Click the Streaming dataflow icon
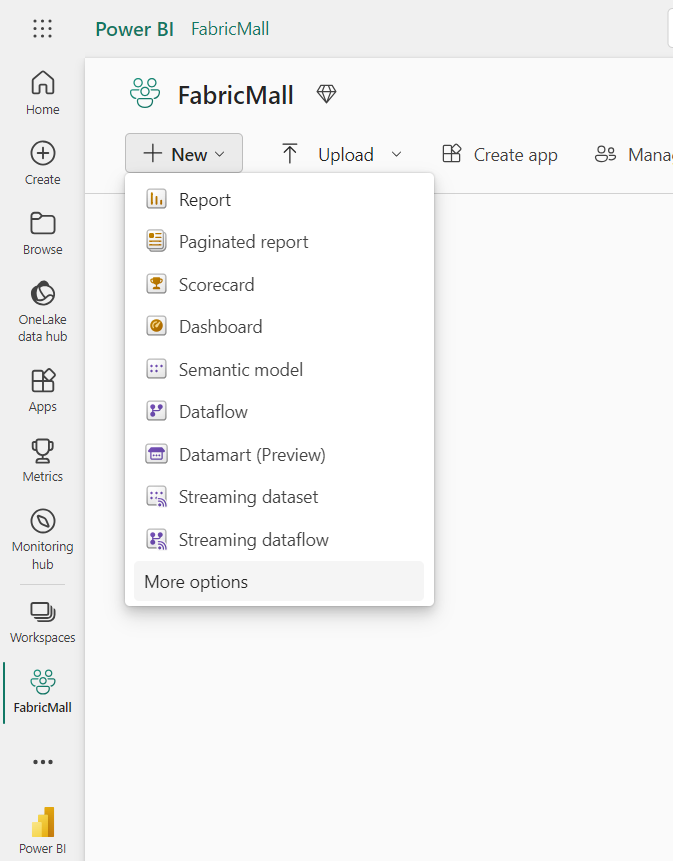 tap(156, 539)
